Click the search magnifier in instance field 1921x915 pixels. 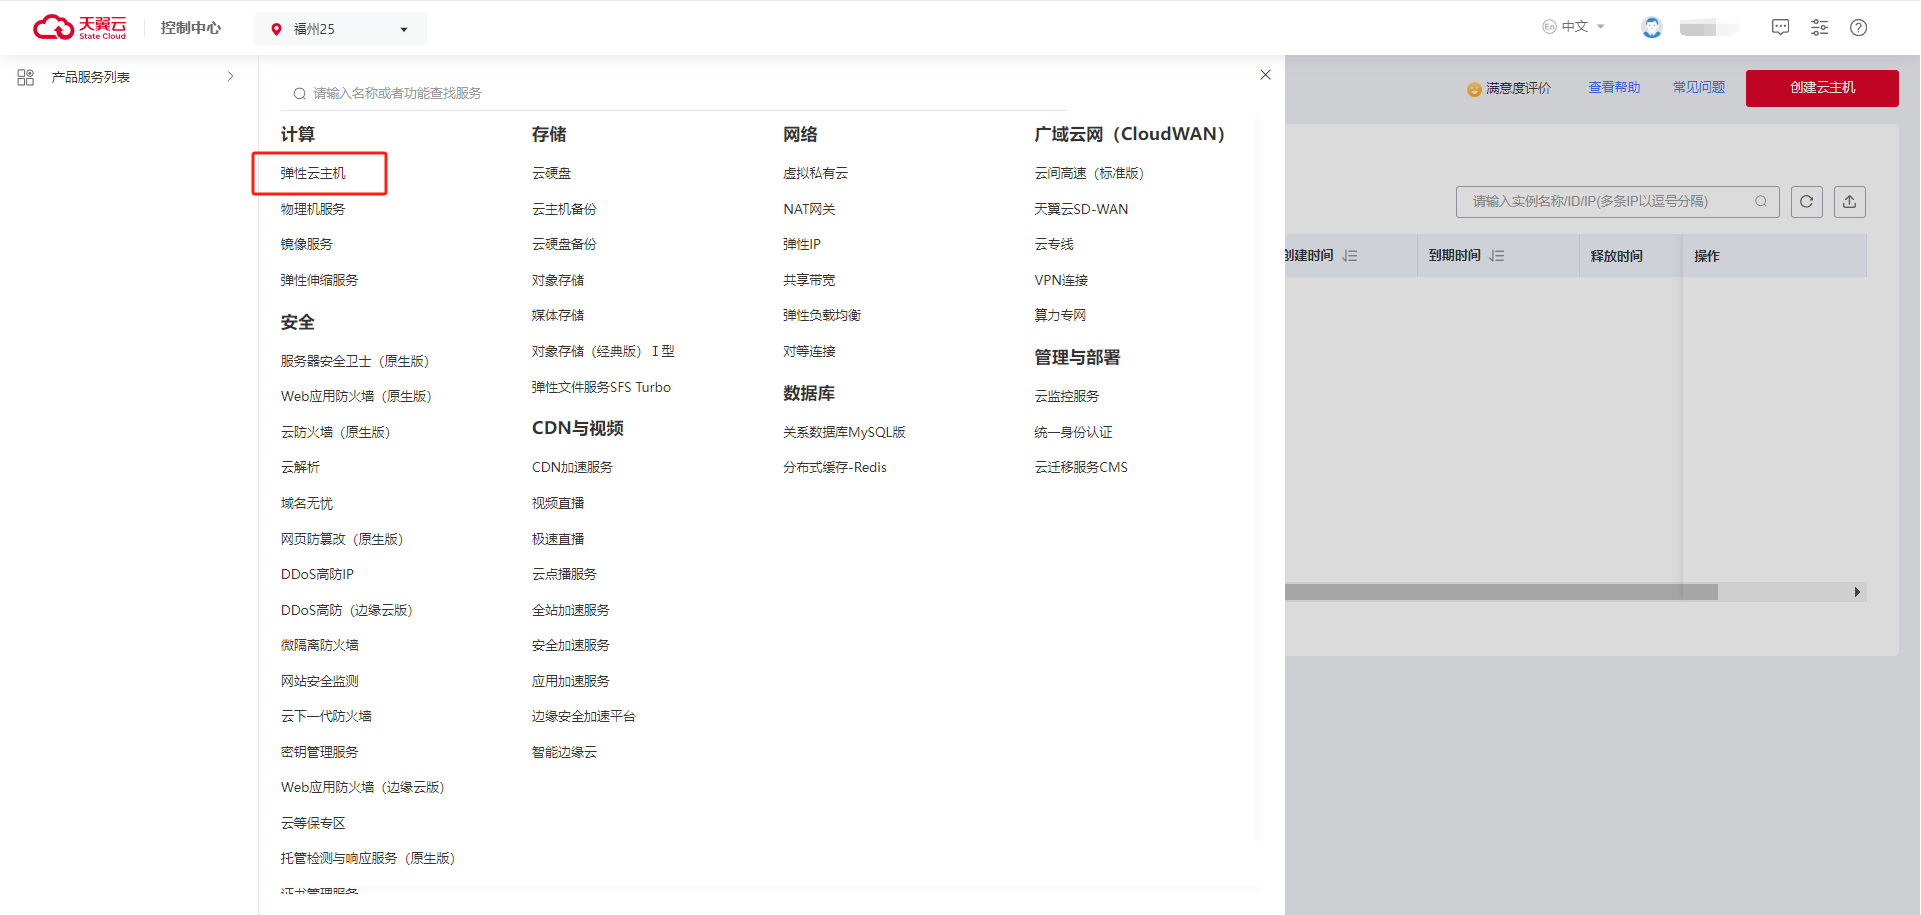[x=1761, y=201]
